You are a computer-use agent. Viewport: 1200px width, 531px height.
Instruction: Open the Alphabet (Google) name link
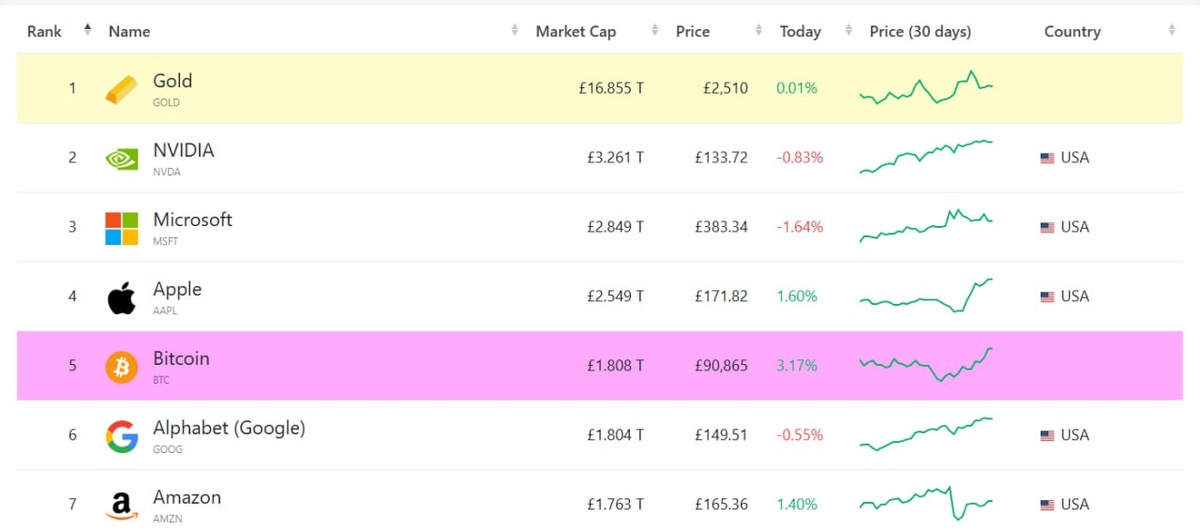(229, 428)
